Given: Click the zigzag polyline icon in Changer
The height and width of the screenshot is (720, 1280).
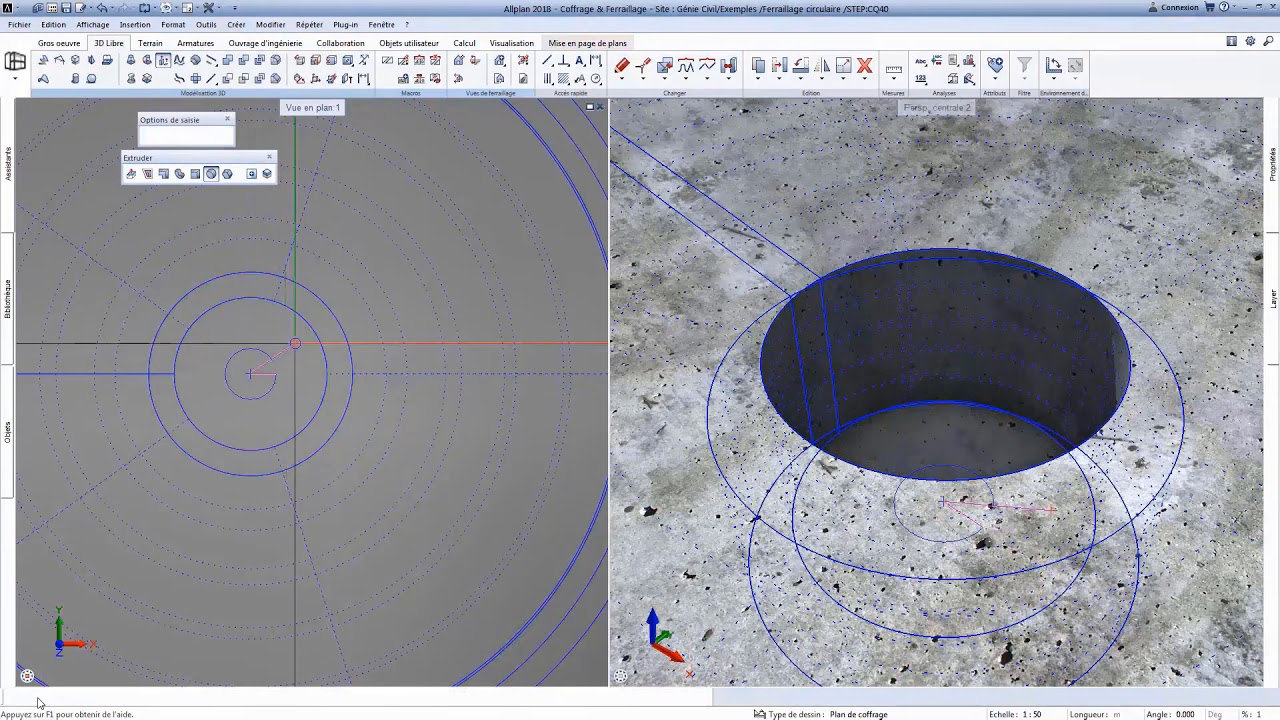Looking at the screenshot, I should click(x=707, y=66).
